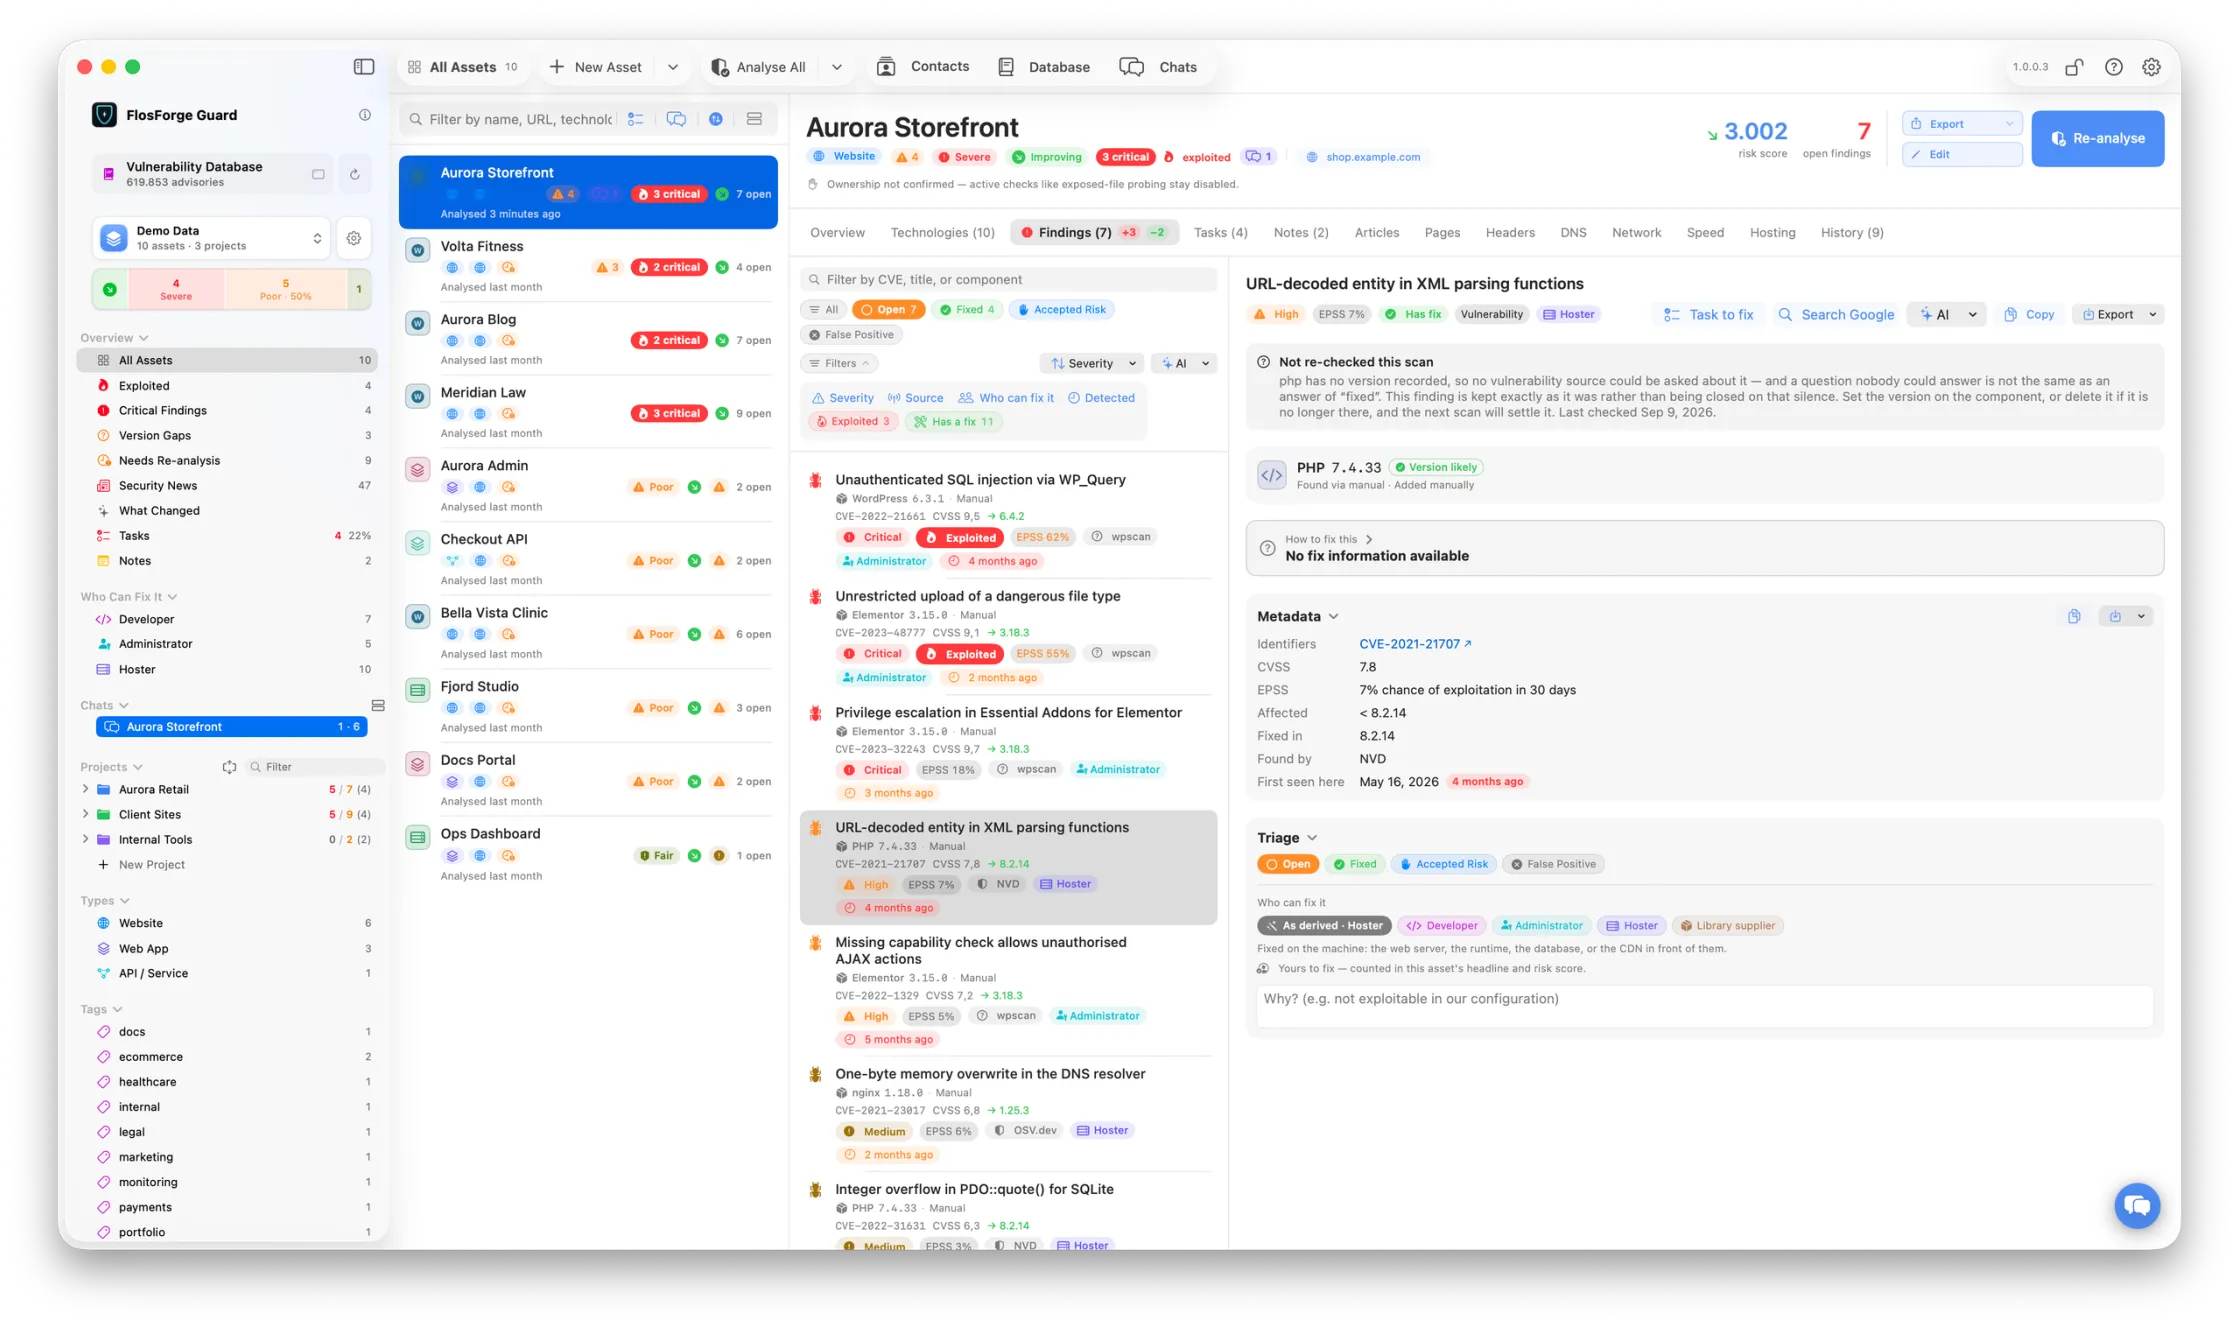Click the Filter by CVE, title, or component field
This screenshot has width=2240, height=1327.
[x=1008, y=280]
